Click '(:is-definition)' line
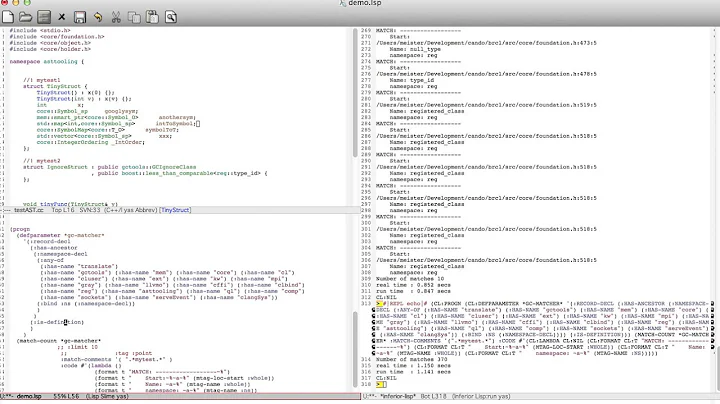Image resolution: width=720 pixels, height=404 pixels. pyautogui.click(x=57, y=322)
